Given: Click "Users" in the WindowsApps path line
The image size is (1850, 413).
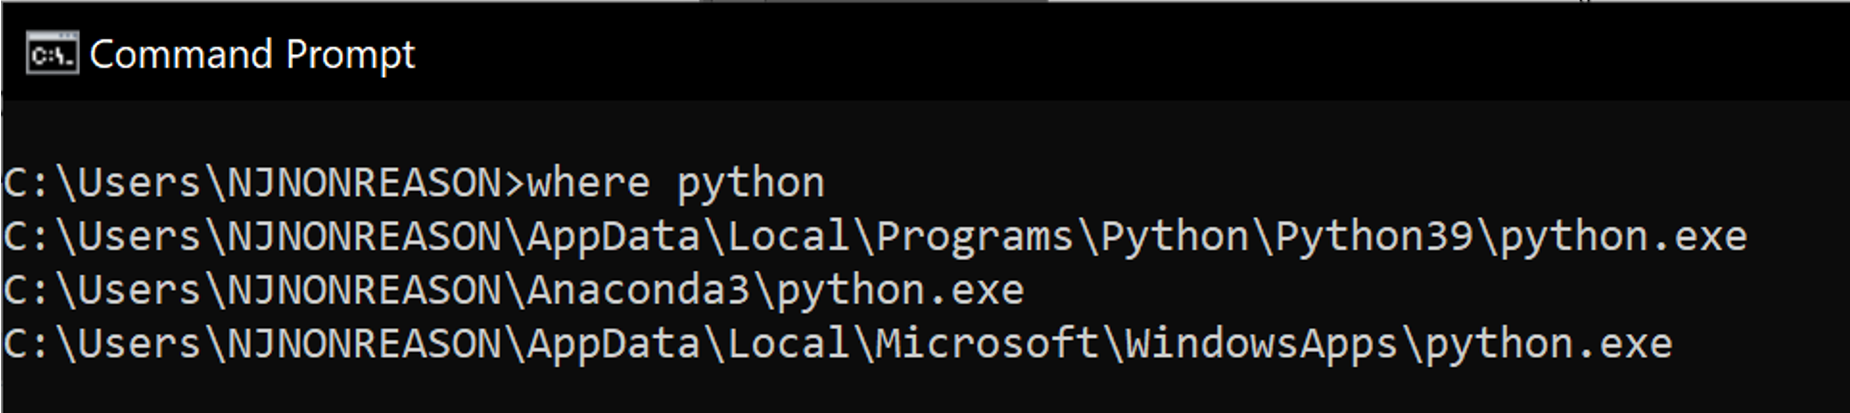Looking at the screenshot, I should tap(139, 344).
